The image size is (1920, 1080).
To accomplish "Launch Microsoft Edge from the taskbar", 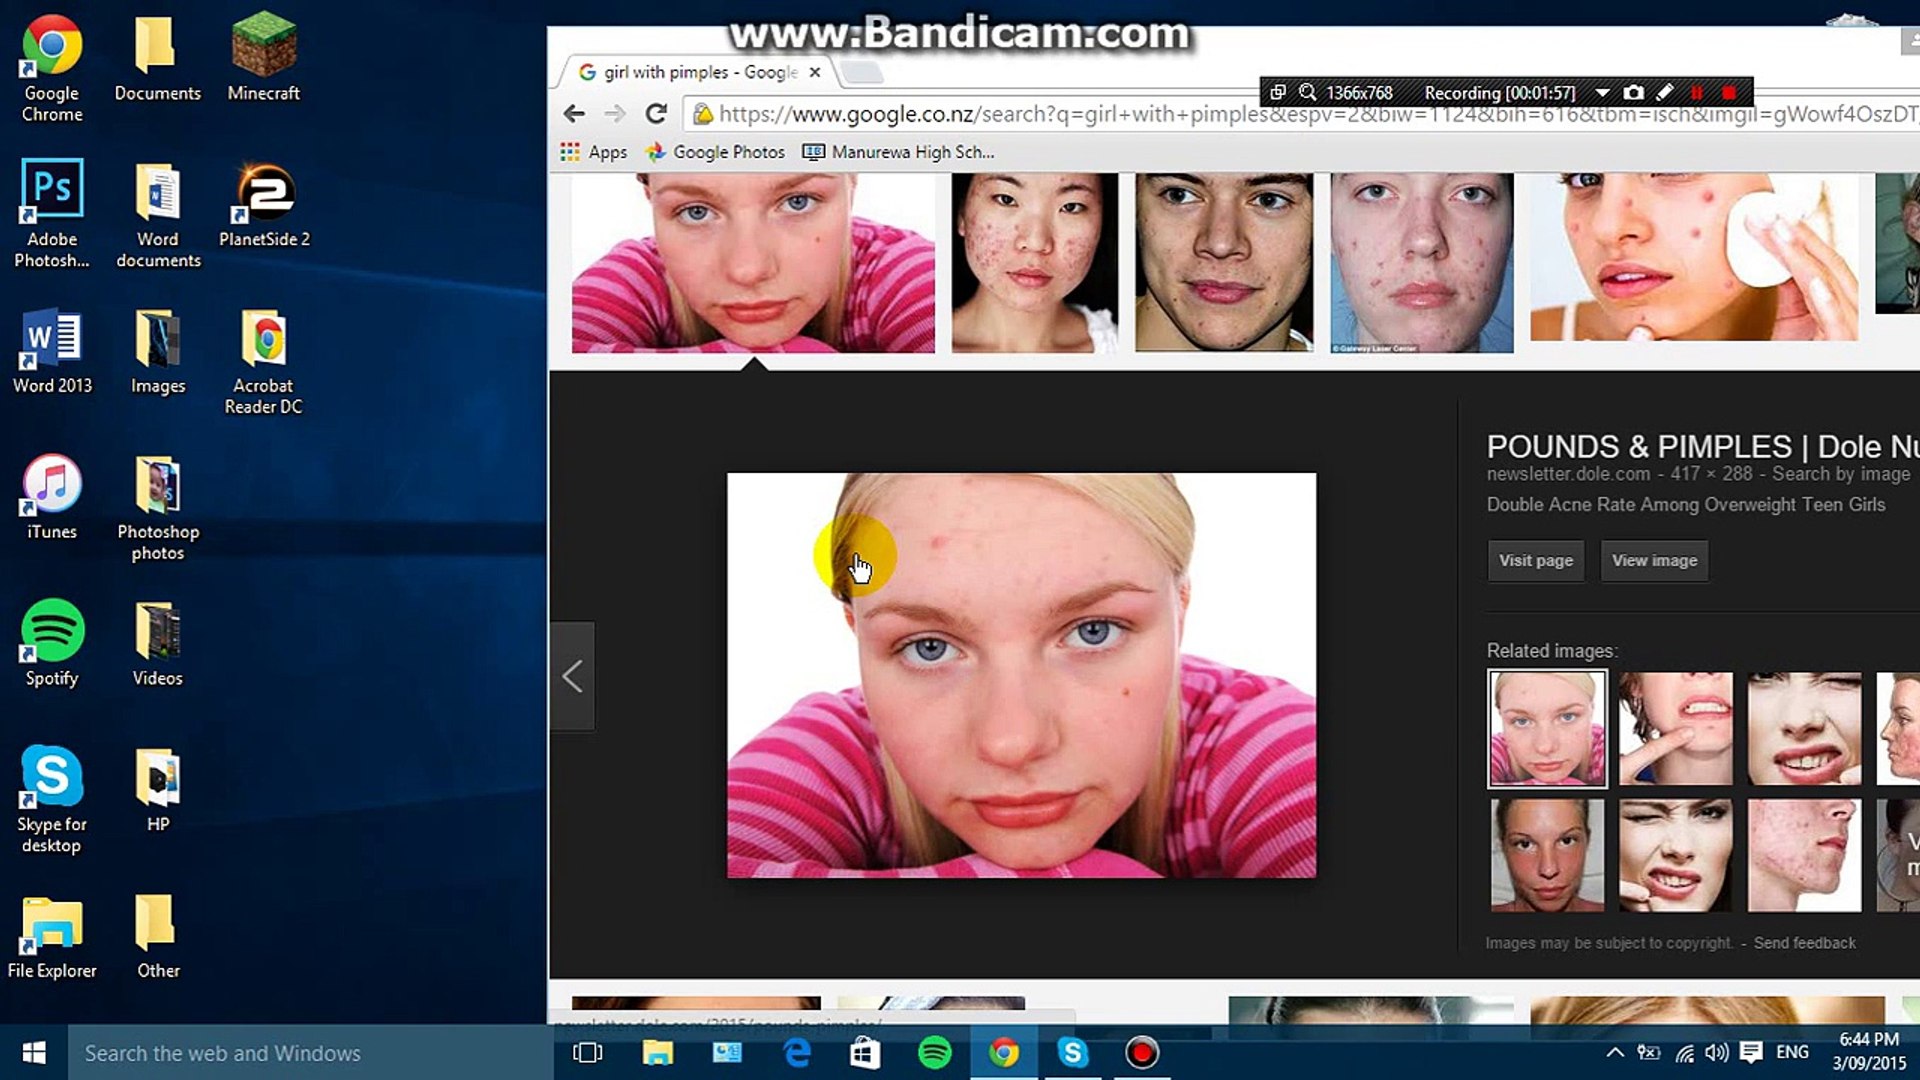I will click(x=796, y=1052).
